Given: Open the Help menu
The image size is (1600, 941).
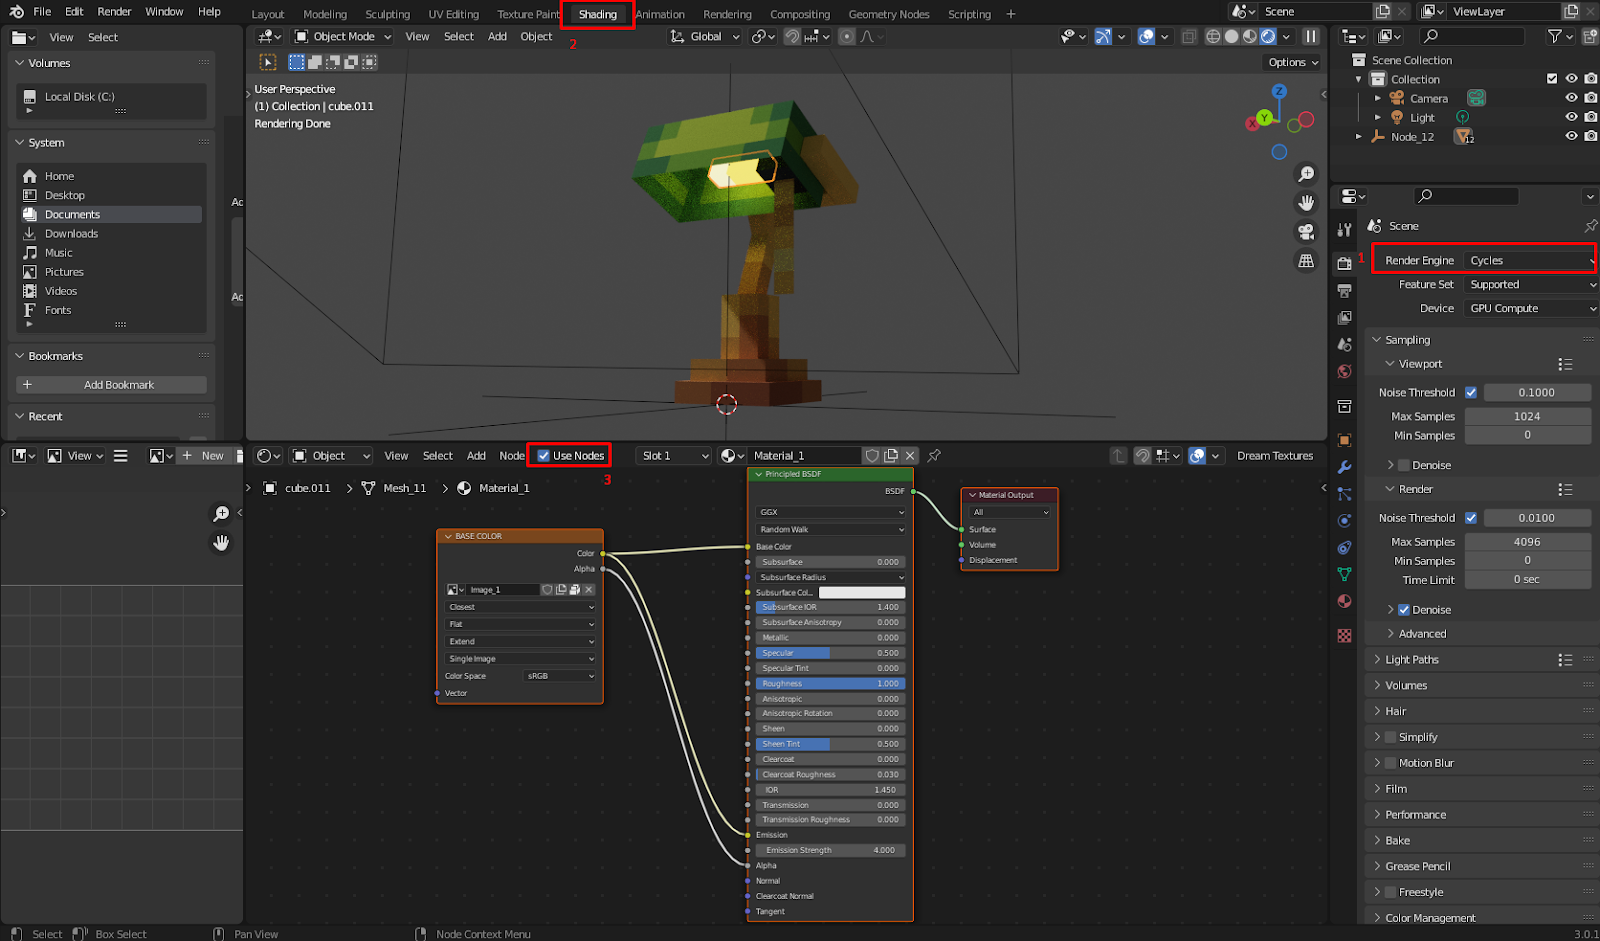Looking at the screenshot, I should (x=209, y=12).
